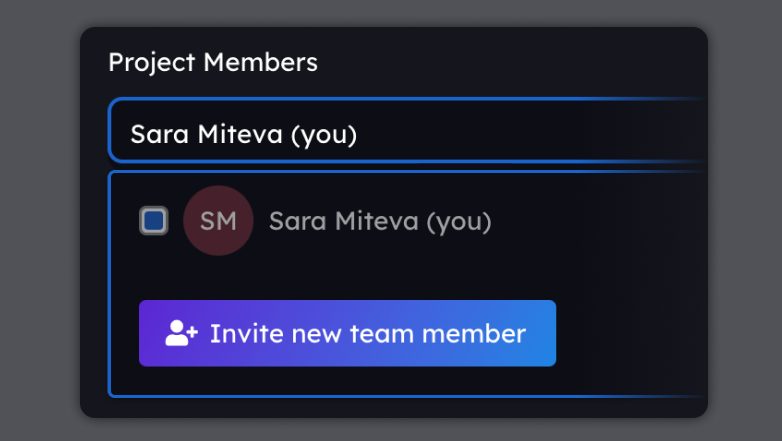Toggle Sara Miteva's member selection checkbox

pyautogui.click(x=154, y=221)
